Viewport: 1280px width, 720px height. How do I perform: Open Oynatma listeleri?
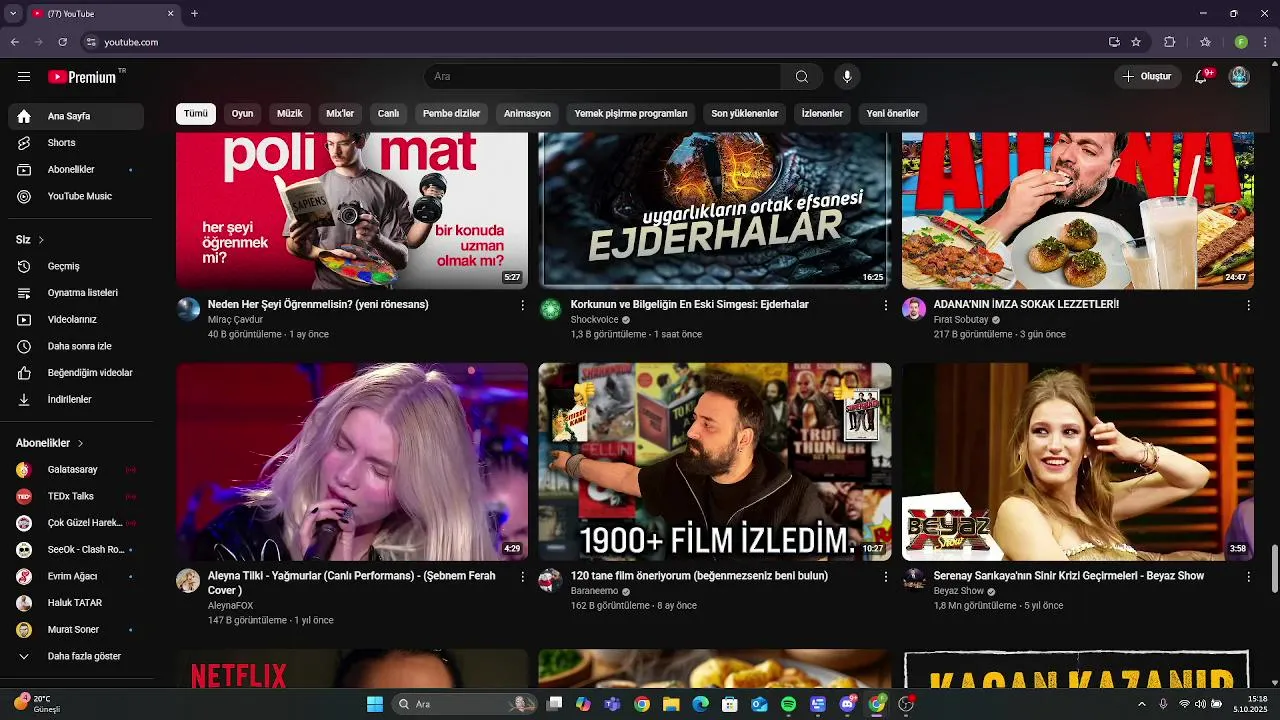[x=76, y=293]
